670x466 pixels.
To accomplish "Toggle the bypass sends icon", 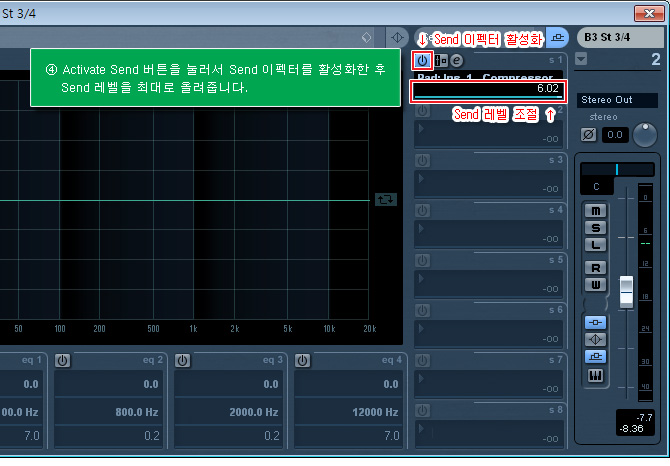I will pos(596,357).
